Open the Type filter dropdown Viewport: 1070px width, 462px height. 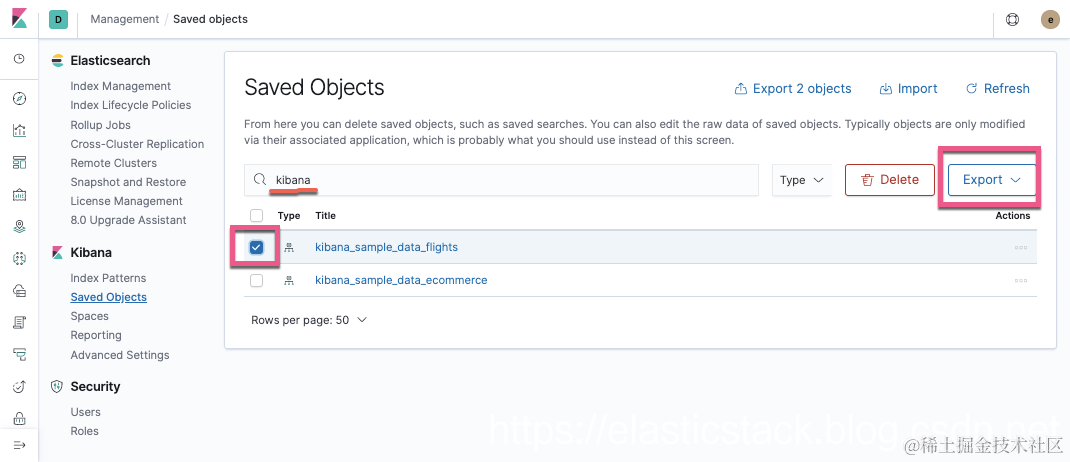[802, 180]
